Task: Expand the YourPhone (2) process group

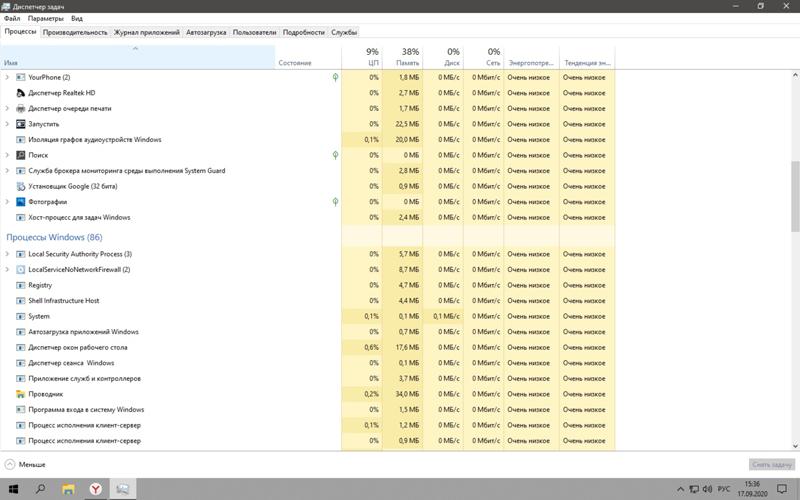Action: click(x=7, y=78)
